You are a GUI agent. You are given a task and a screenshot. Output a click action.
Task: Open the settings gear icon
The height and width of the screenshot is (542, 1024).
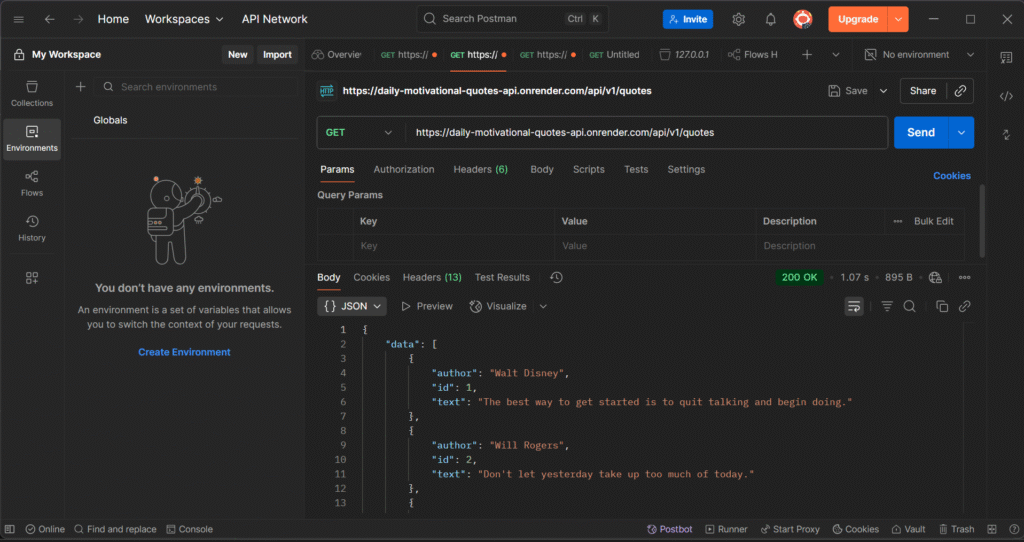pos(739,19)
